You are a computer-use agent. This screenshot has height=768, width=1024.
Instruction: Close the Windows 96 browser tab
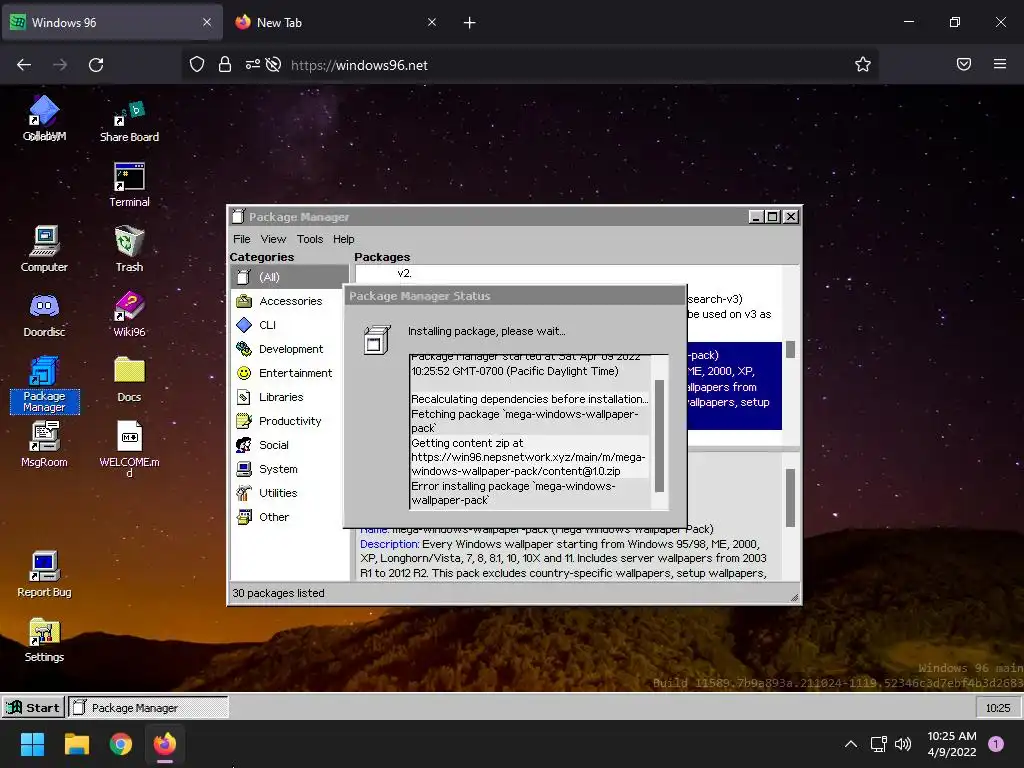tap(206, 23)
